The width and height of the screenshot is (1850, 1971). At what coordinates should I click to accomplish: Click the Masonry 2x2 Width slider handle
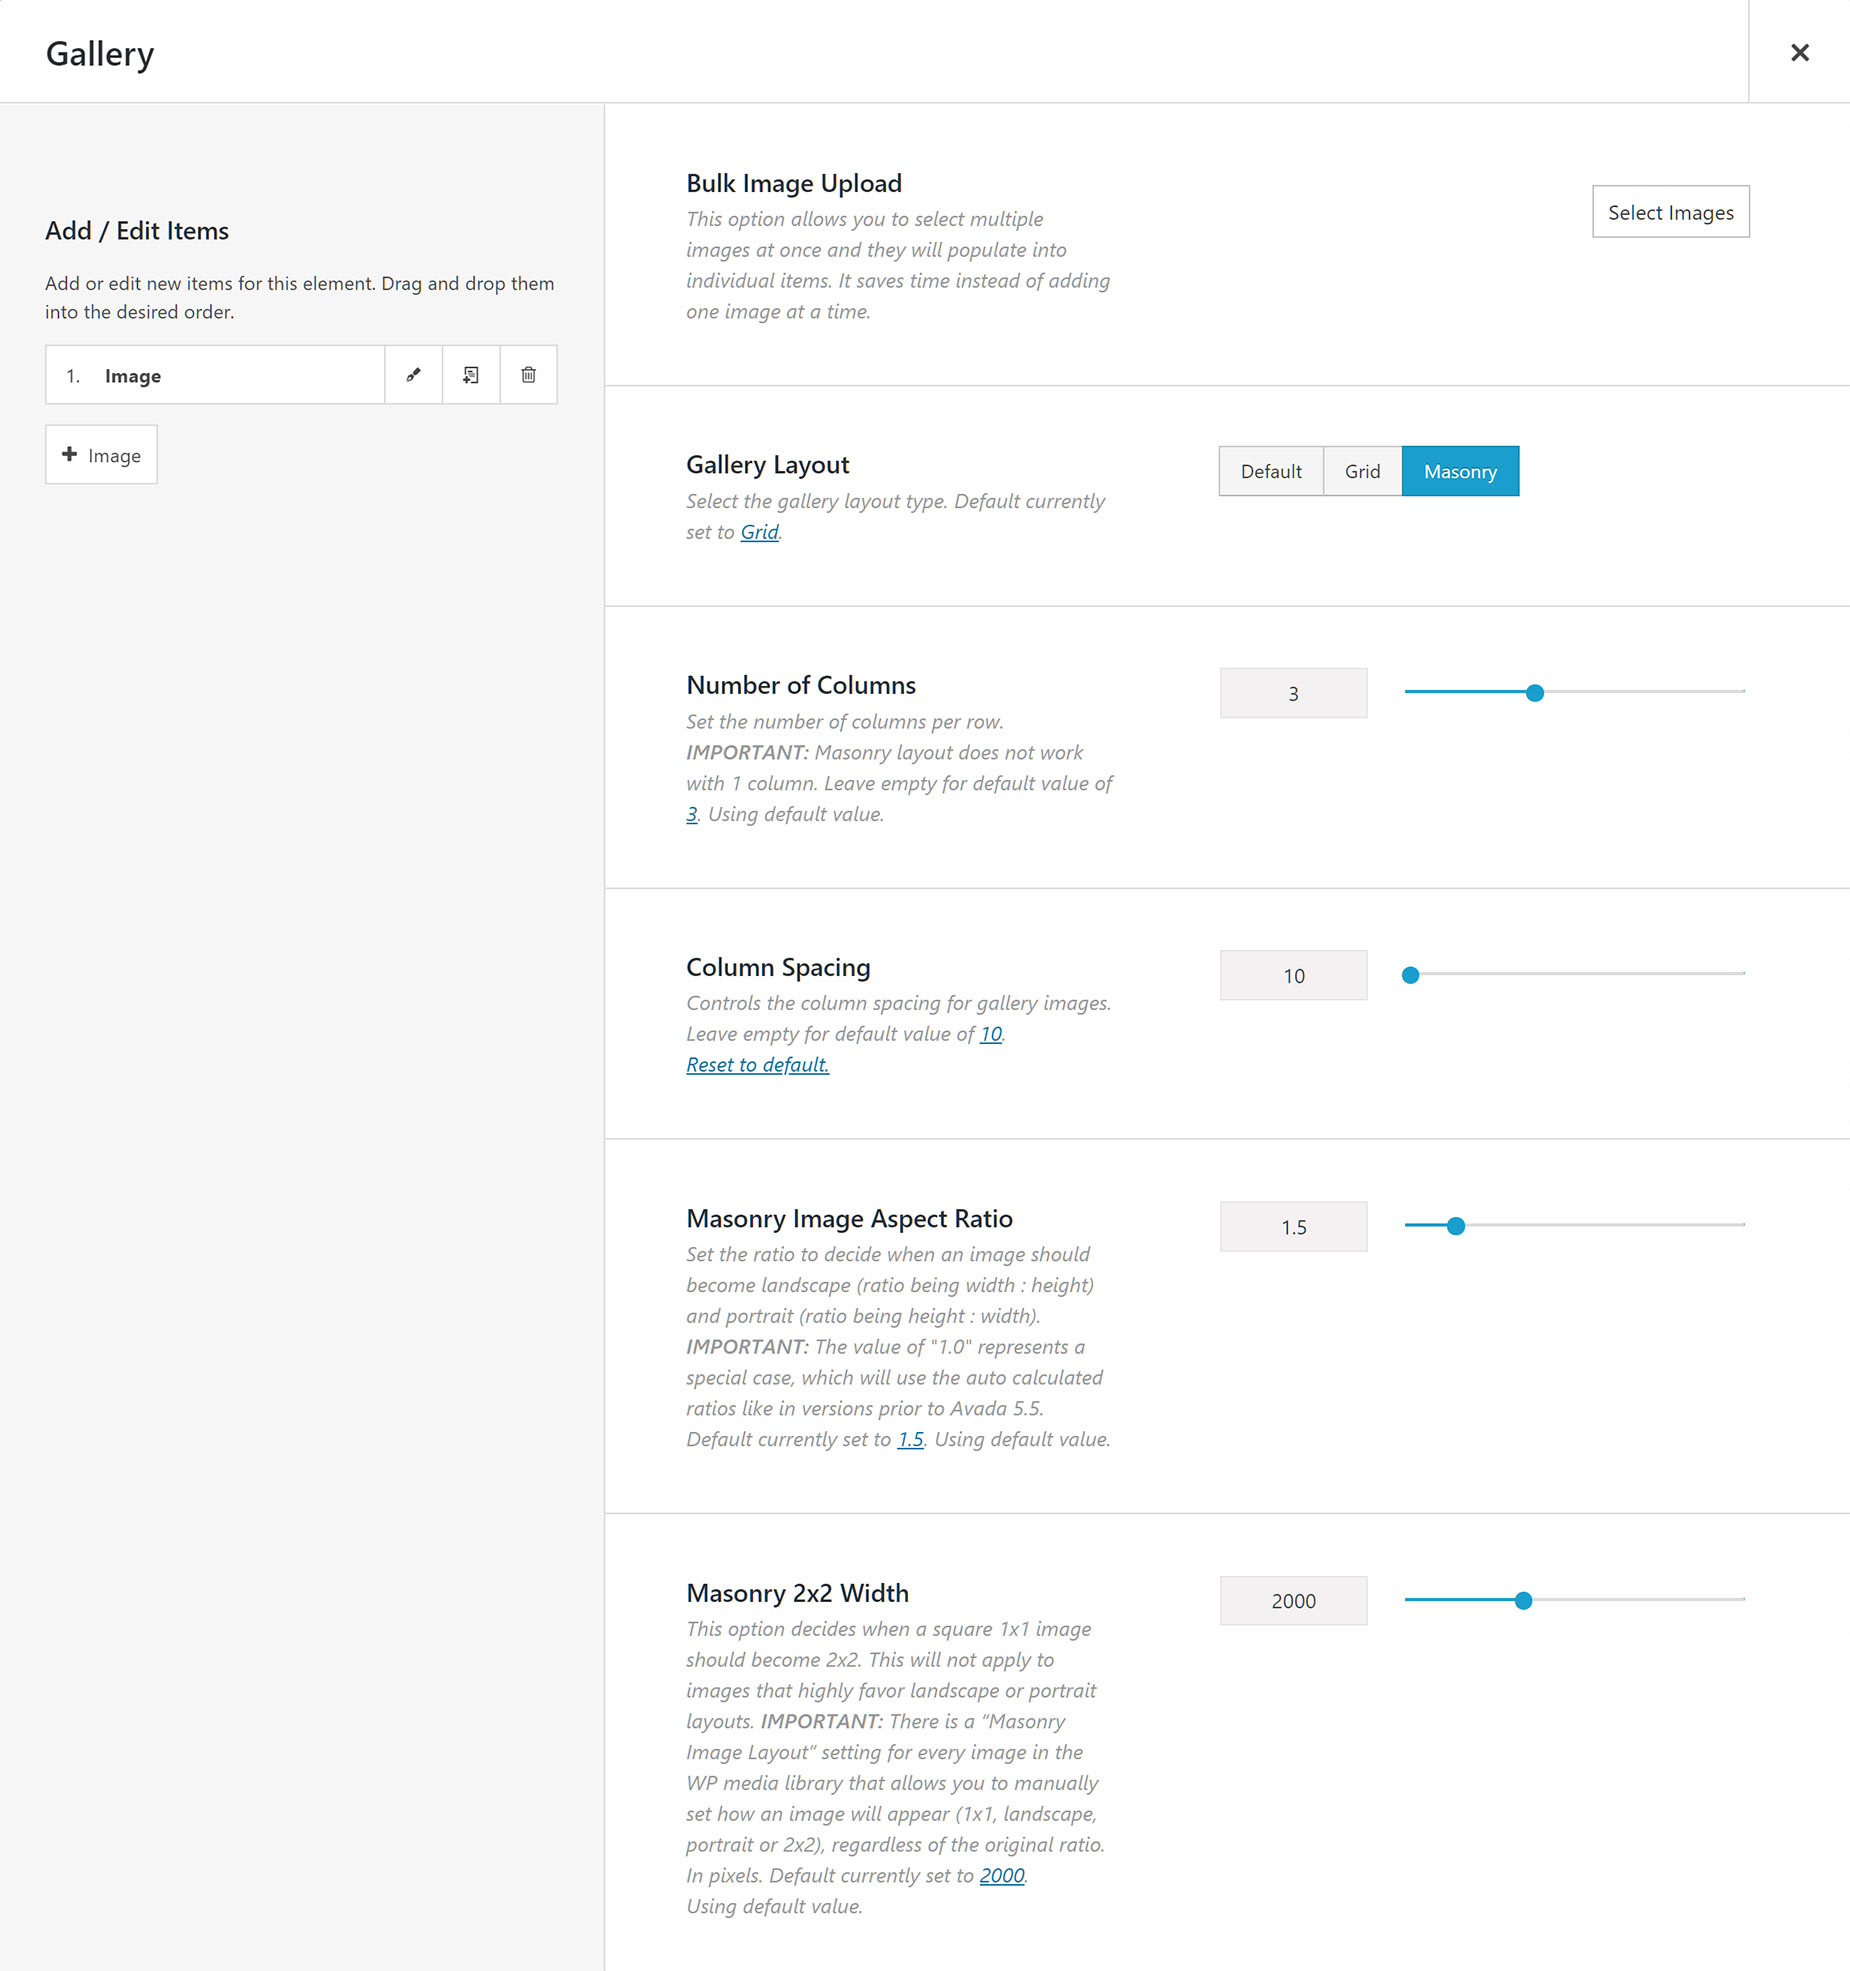pyautogui.click(x=1523, y=1601)
